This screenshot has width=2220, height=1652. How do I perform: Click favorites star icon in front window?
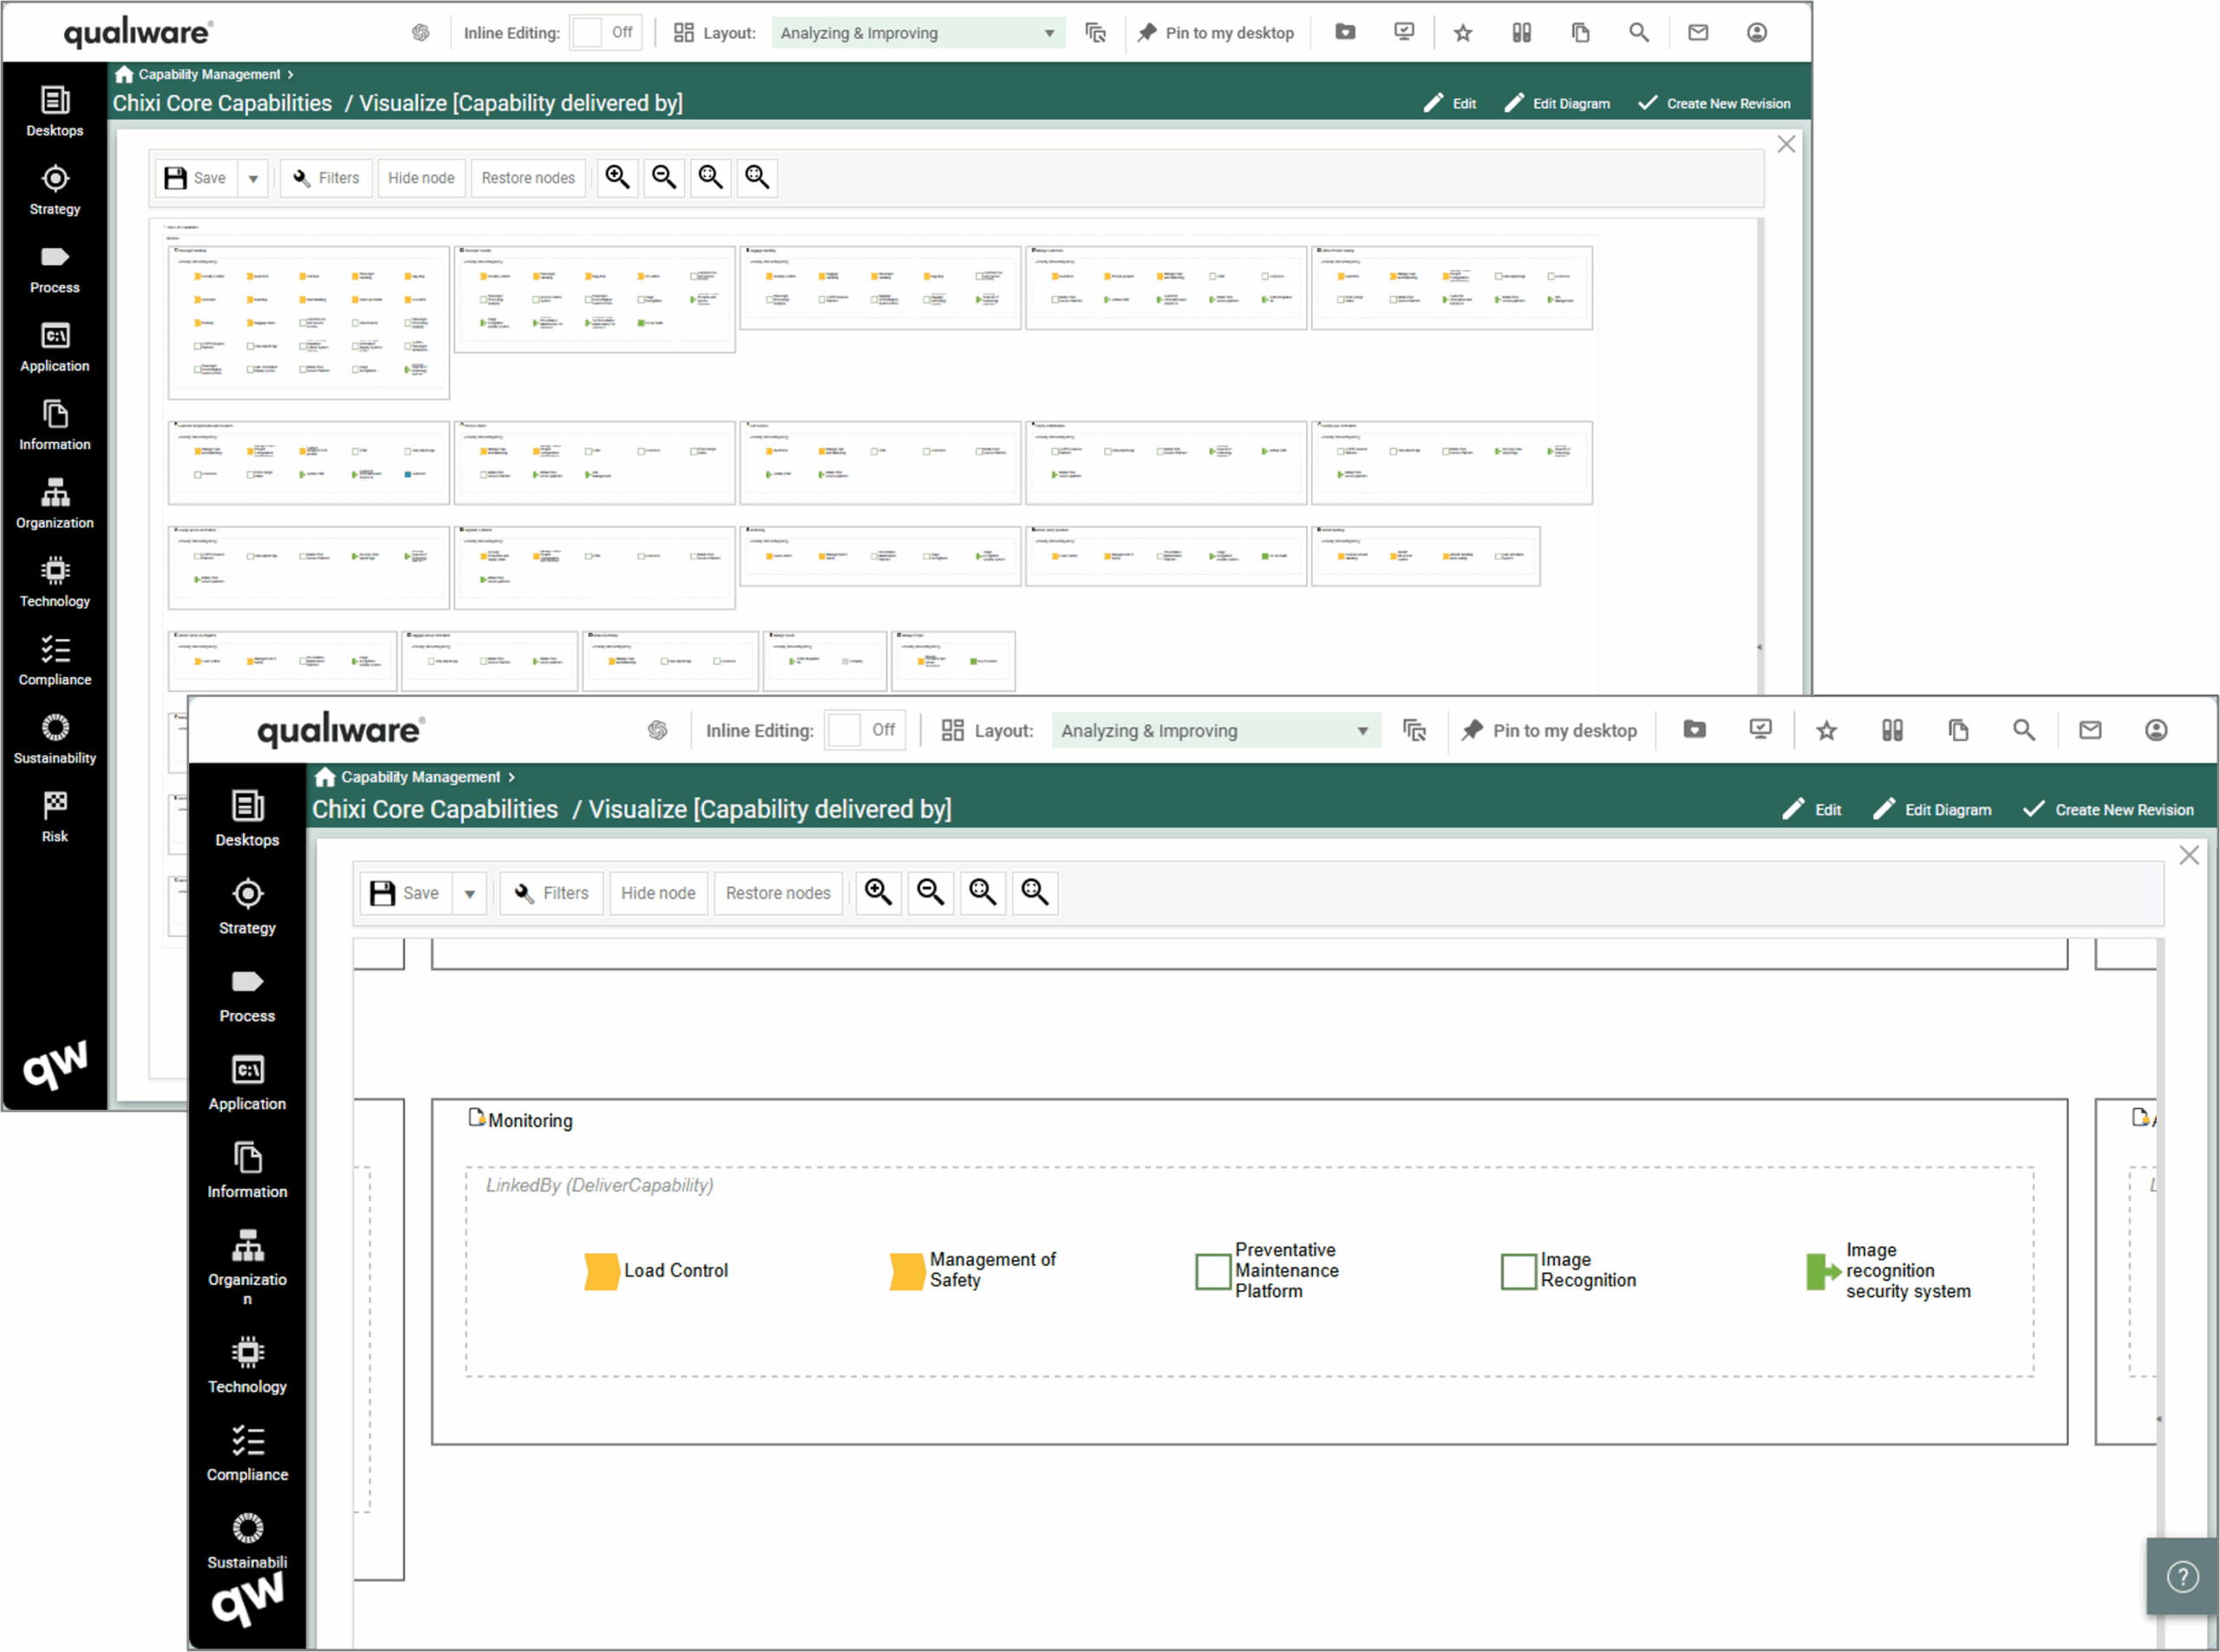pyautogui.click(x=1826, y=730)
